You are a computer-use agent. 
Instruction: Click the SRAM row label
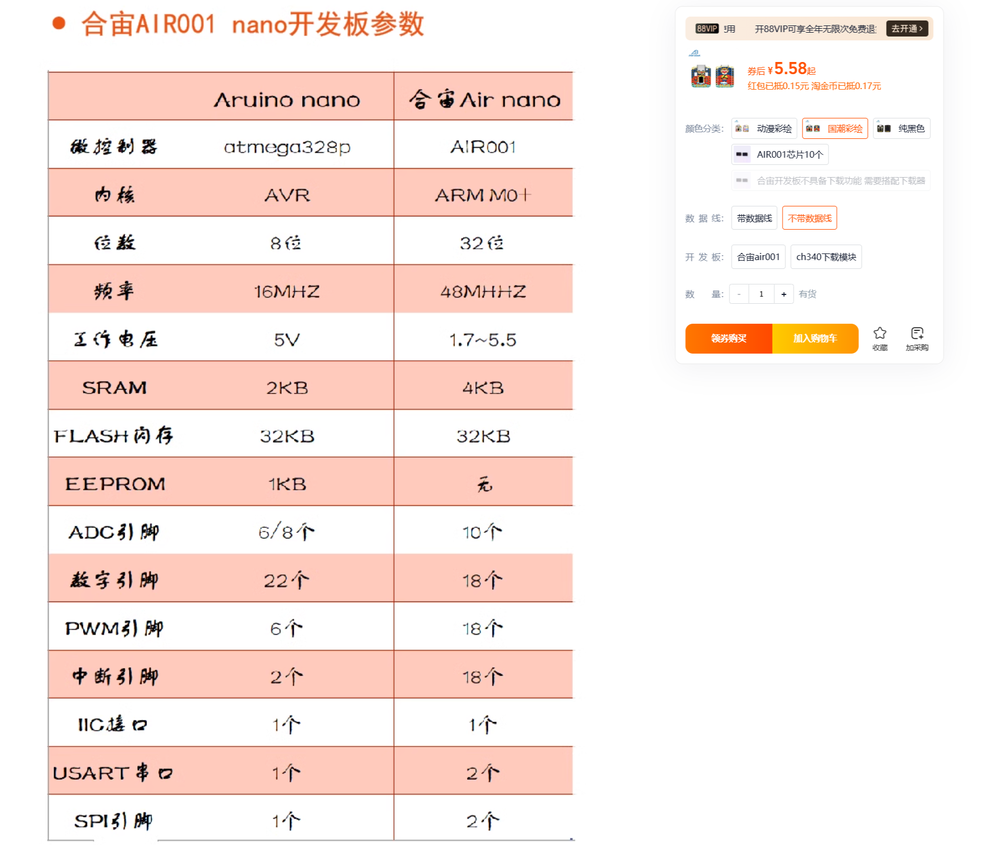[115, 388]
